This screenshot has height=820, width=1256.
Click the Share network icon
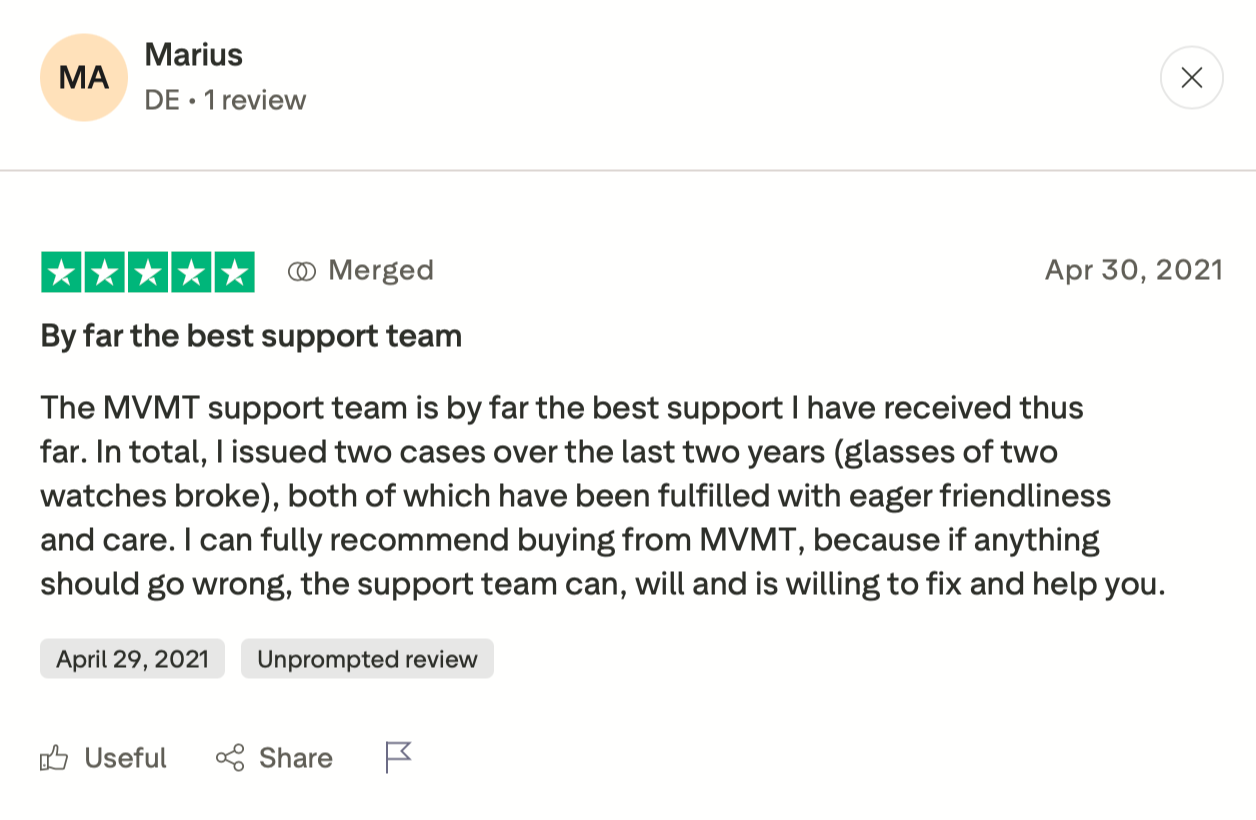230,758
